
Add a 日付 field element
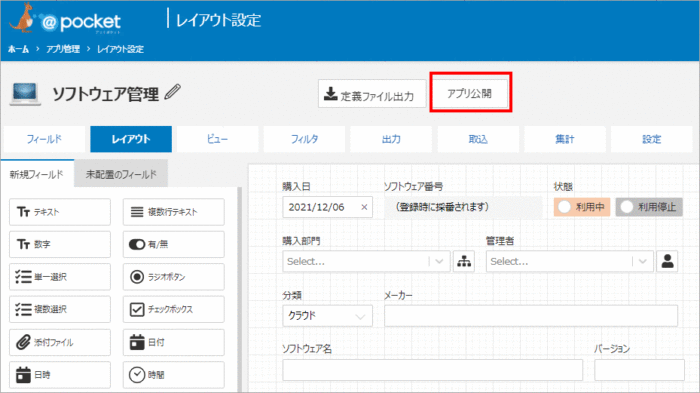[174, 343]
